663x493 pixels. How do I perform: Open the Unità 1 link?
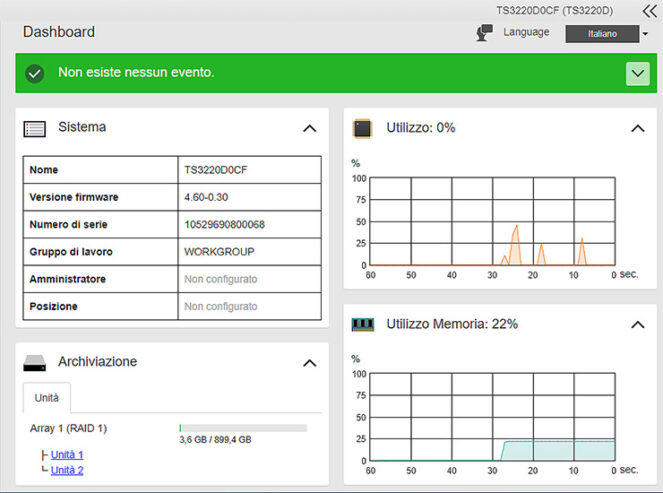point(67,455)
